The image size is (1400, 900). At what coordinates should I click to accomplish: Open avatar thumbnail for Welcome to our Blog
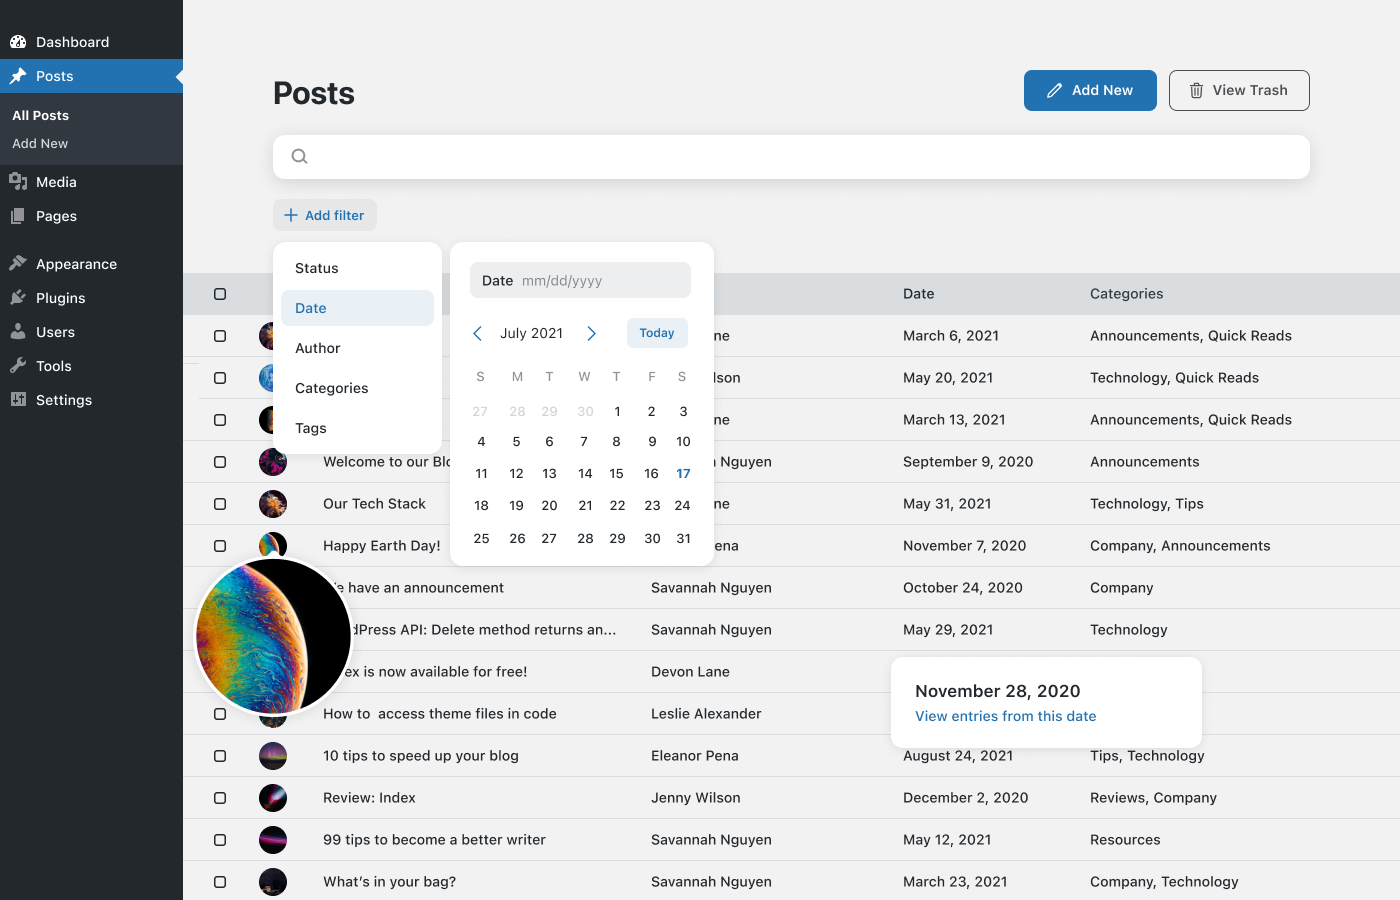click(x=273, y=462)
